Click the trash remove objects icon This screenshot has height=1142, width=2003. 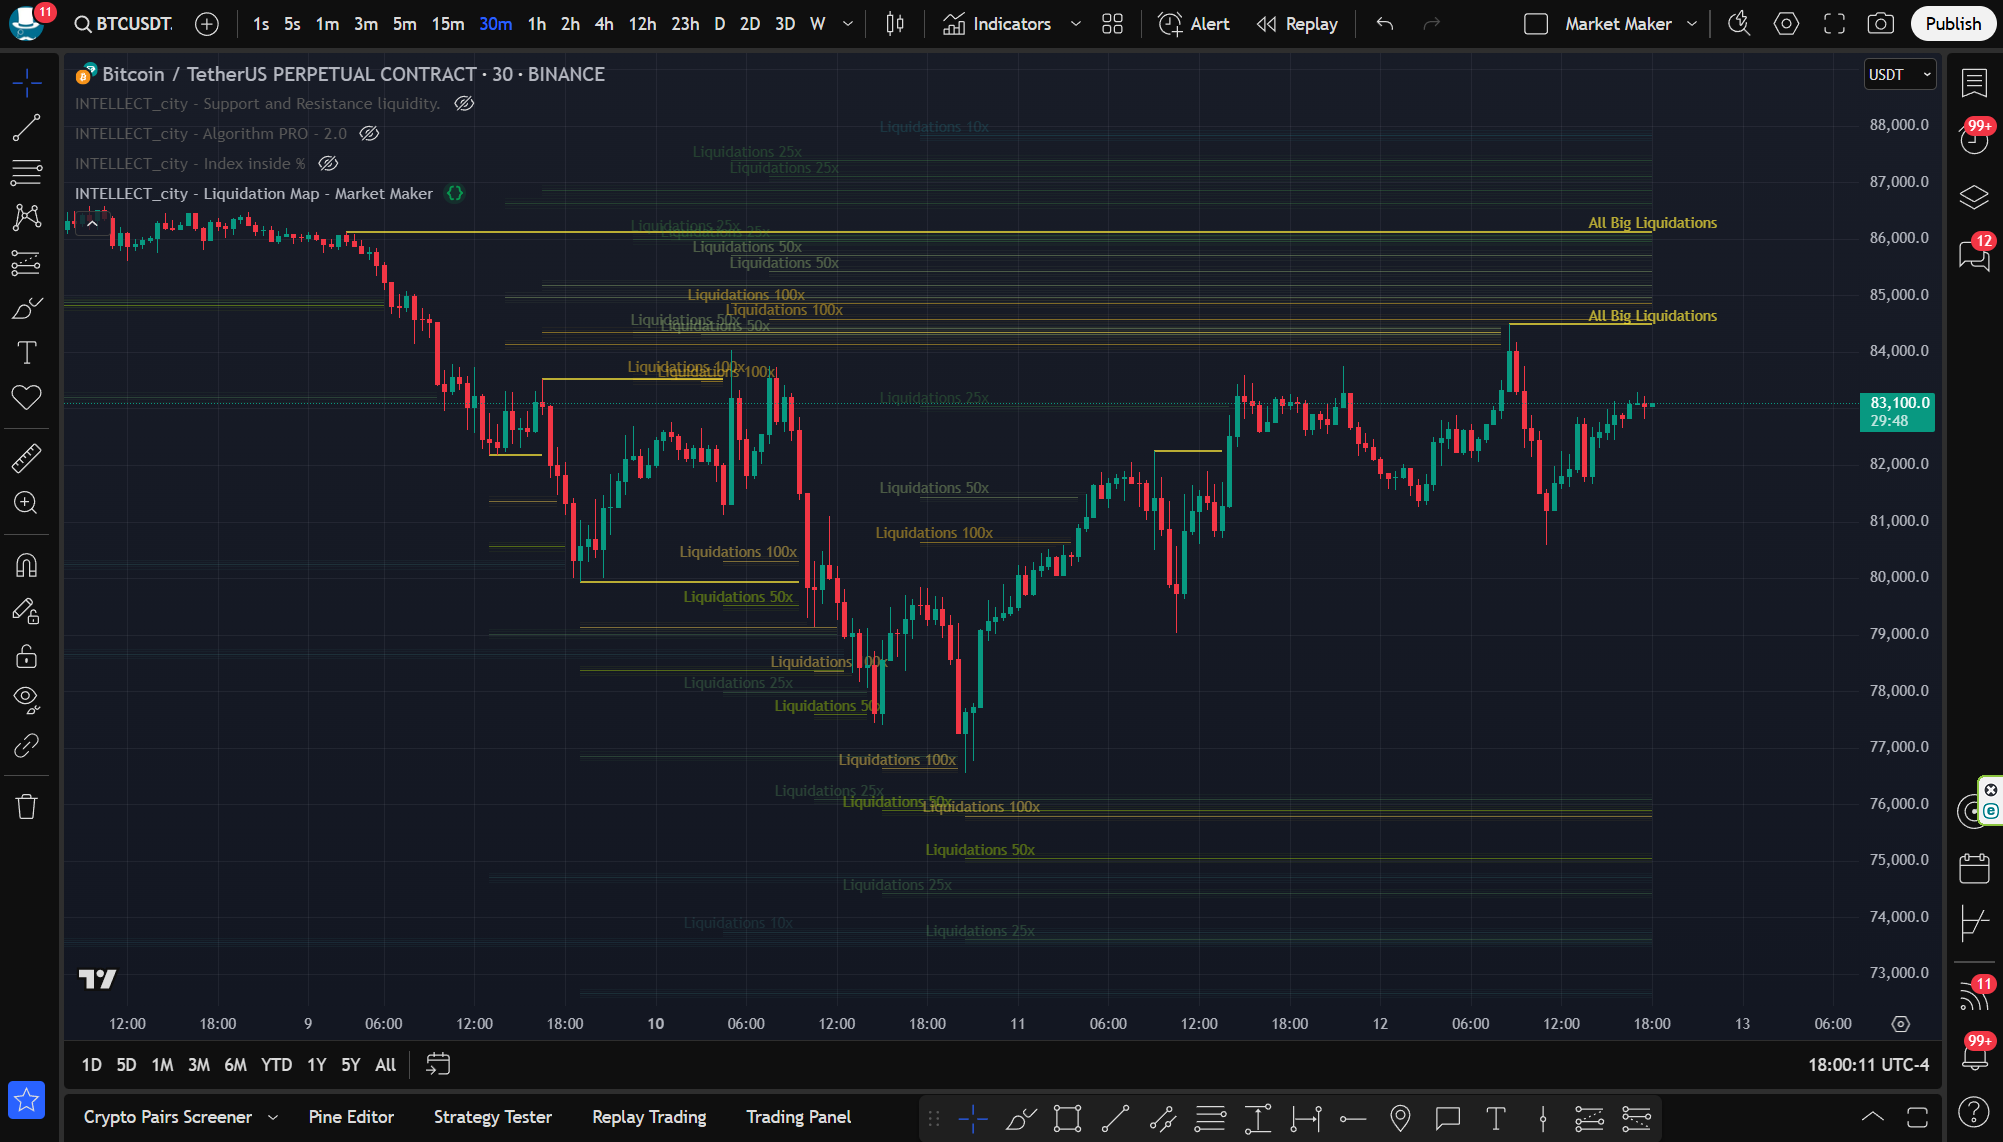tap(26, 806)
